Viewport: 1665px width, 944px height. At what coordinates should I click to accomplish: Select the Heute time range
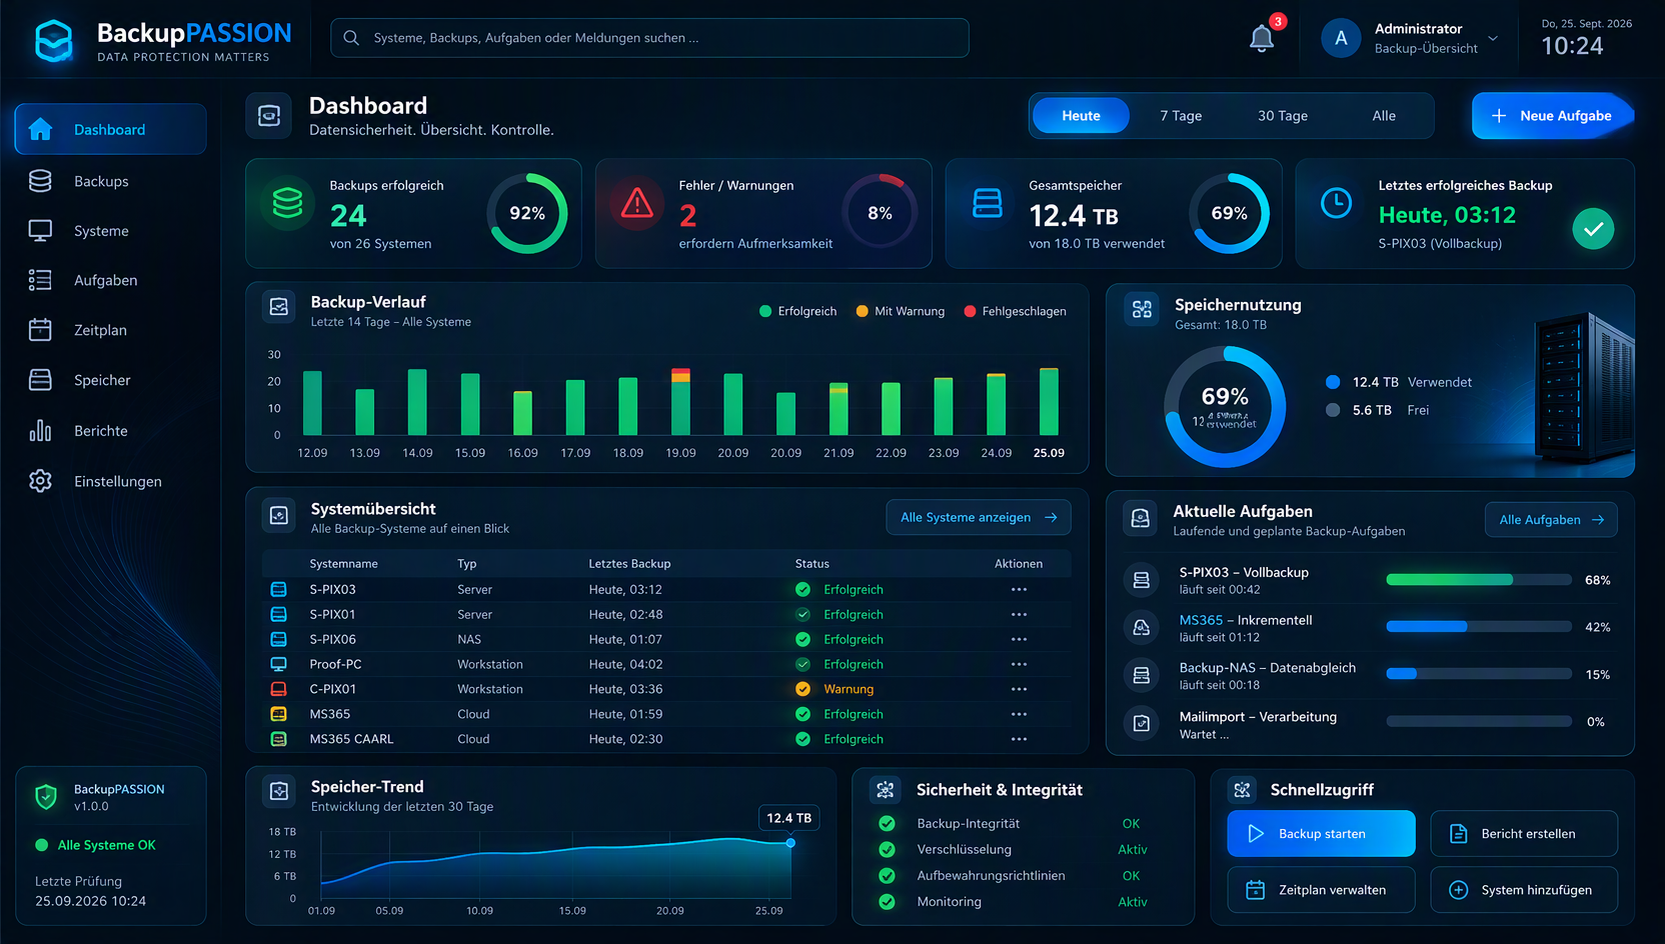pyautogui.click(x=1081, y=116)
